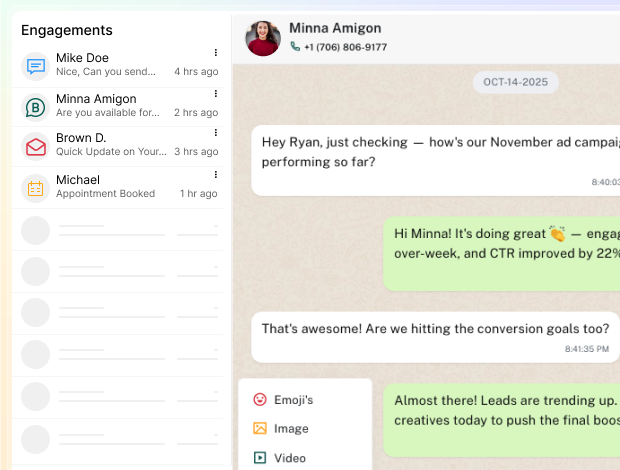Open Michael's Appointment Booked engagement
Screen dimensions: 620x470
(x=120, y=187)
